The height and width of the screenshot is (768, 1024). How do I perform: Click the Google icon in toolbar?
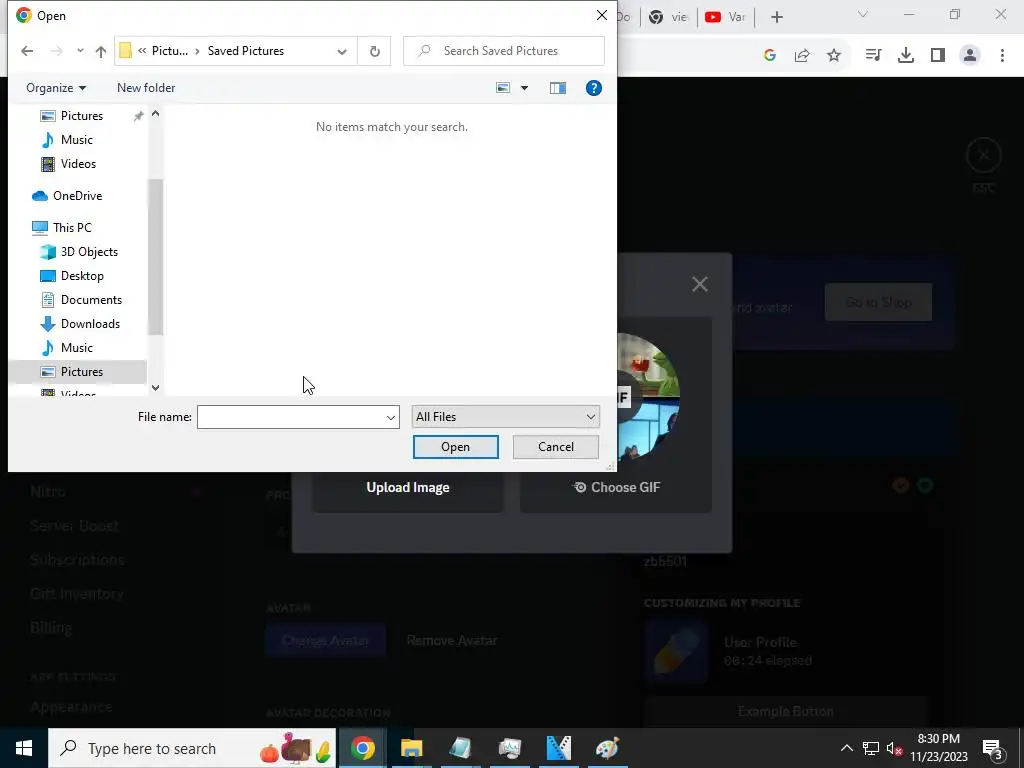click(769, 56)
